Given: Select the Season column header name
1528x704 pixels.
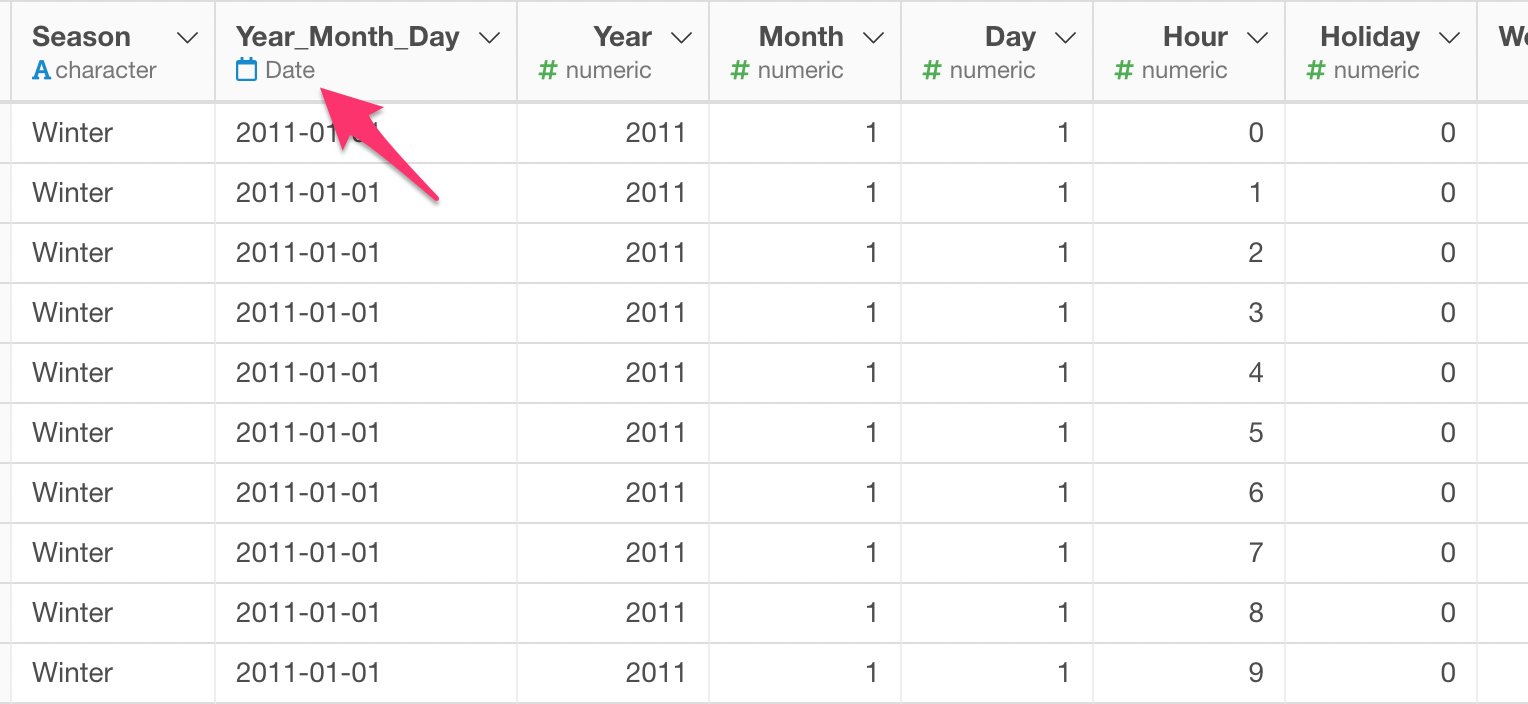Looking at the screenshot, I should (x=81, y=37).
